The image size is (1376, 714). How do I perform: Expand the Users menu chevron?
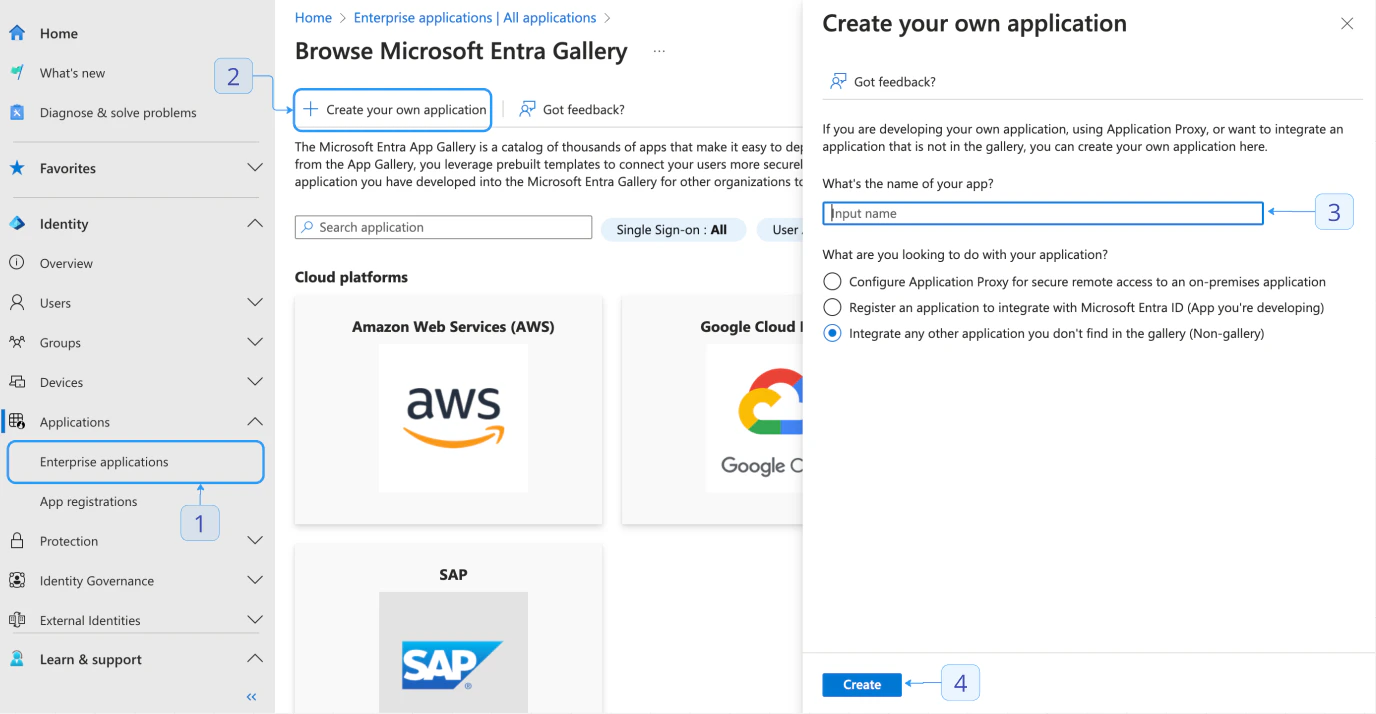pyautogui.click(x=255, y=302)
